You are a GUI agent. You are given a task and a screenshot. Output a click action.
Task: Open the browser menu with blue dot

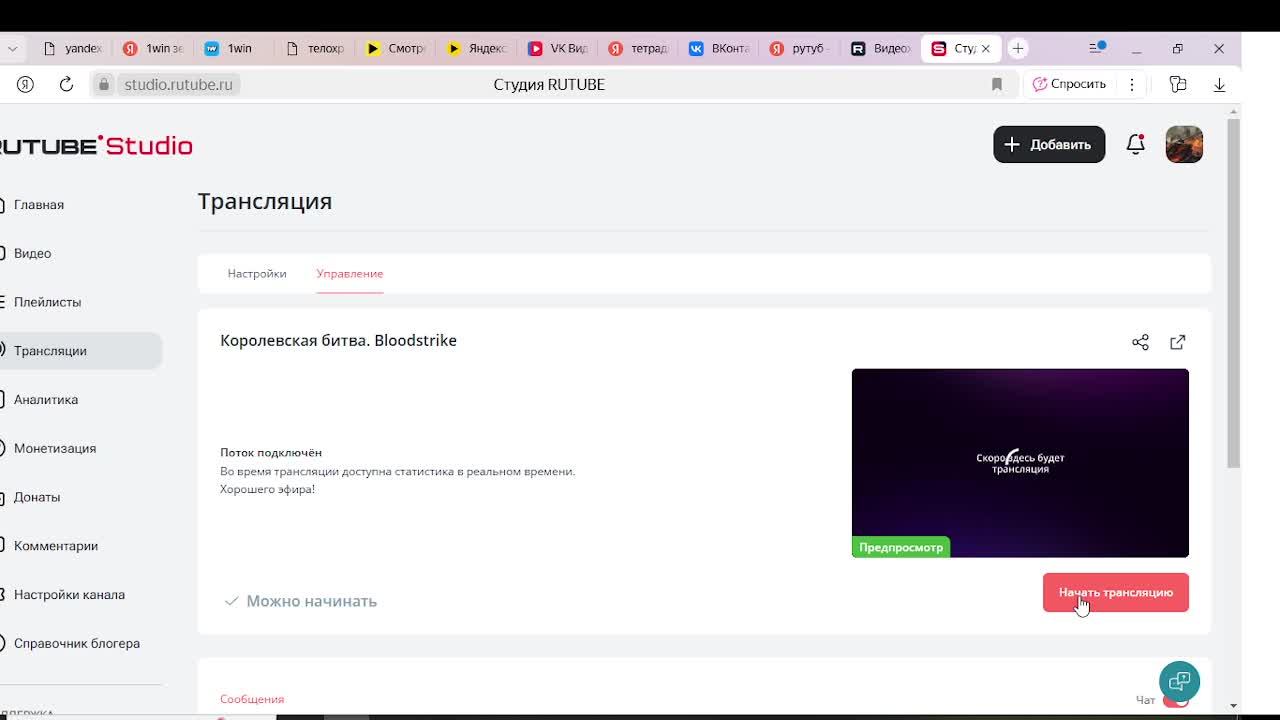point(1097,48)
